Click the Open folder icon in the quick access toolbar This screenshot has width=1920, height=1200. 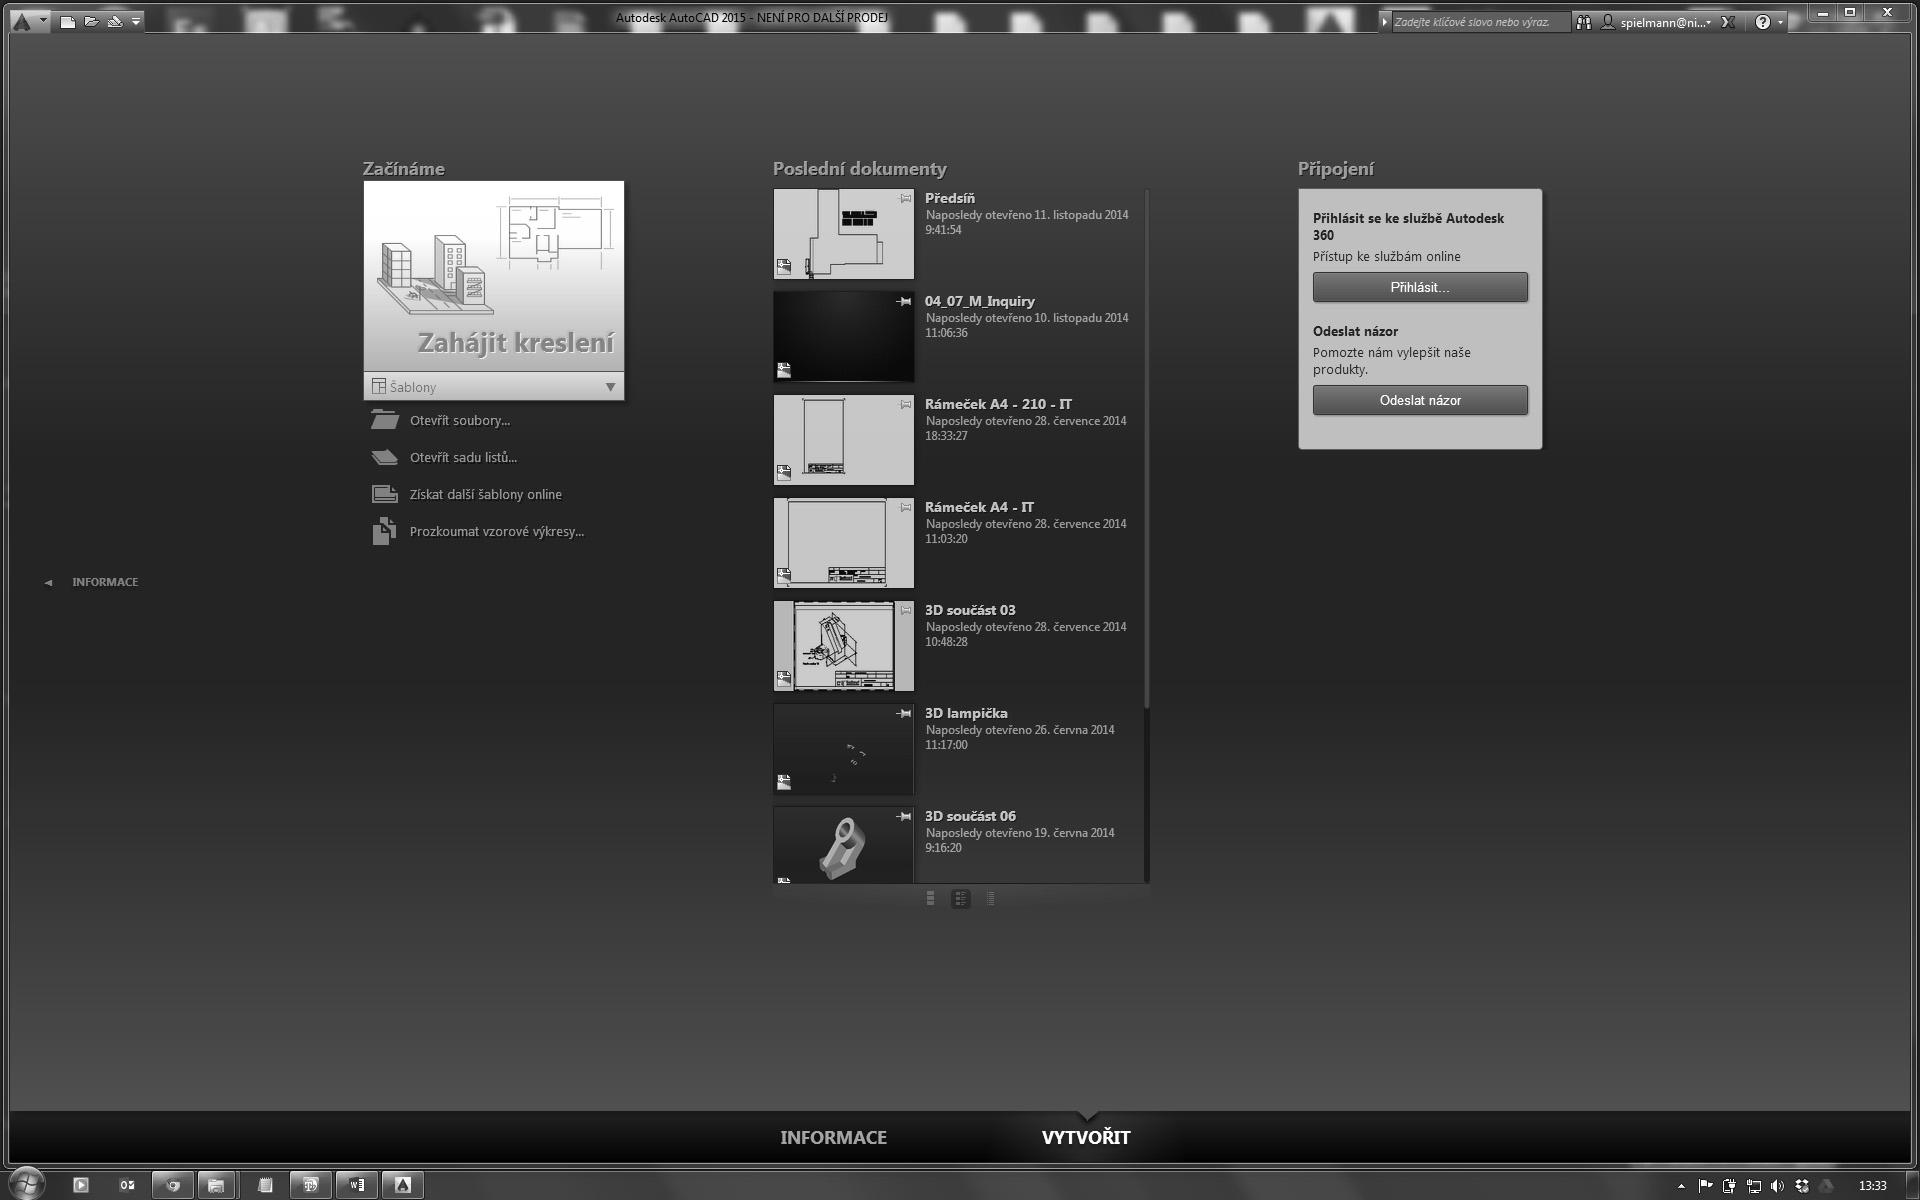(x=91, y=21)
